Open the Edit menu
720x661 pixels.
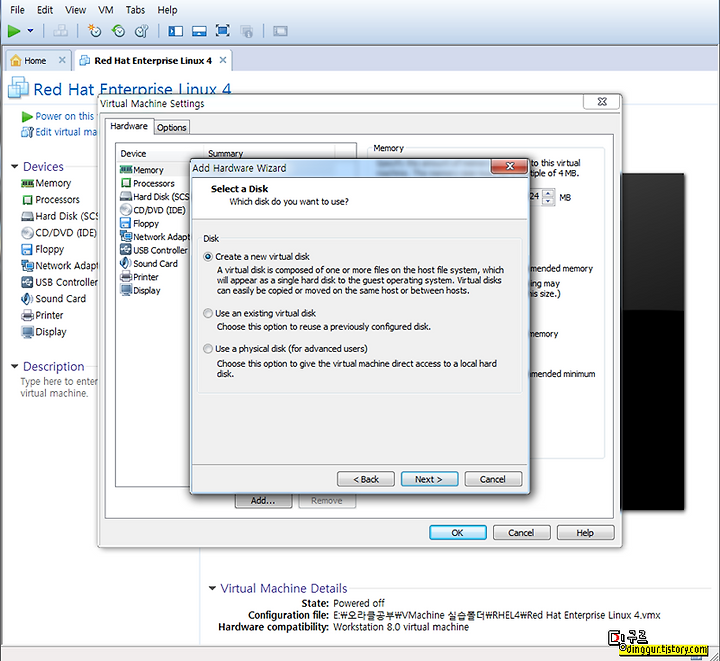[x=45, y=10]
